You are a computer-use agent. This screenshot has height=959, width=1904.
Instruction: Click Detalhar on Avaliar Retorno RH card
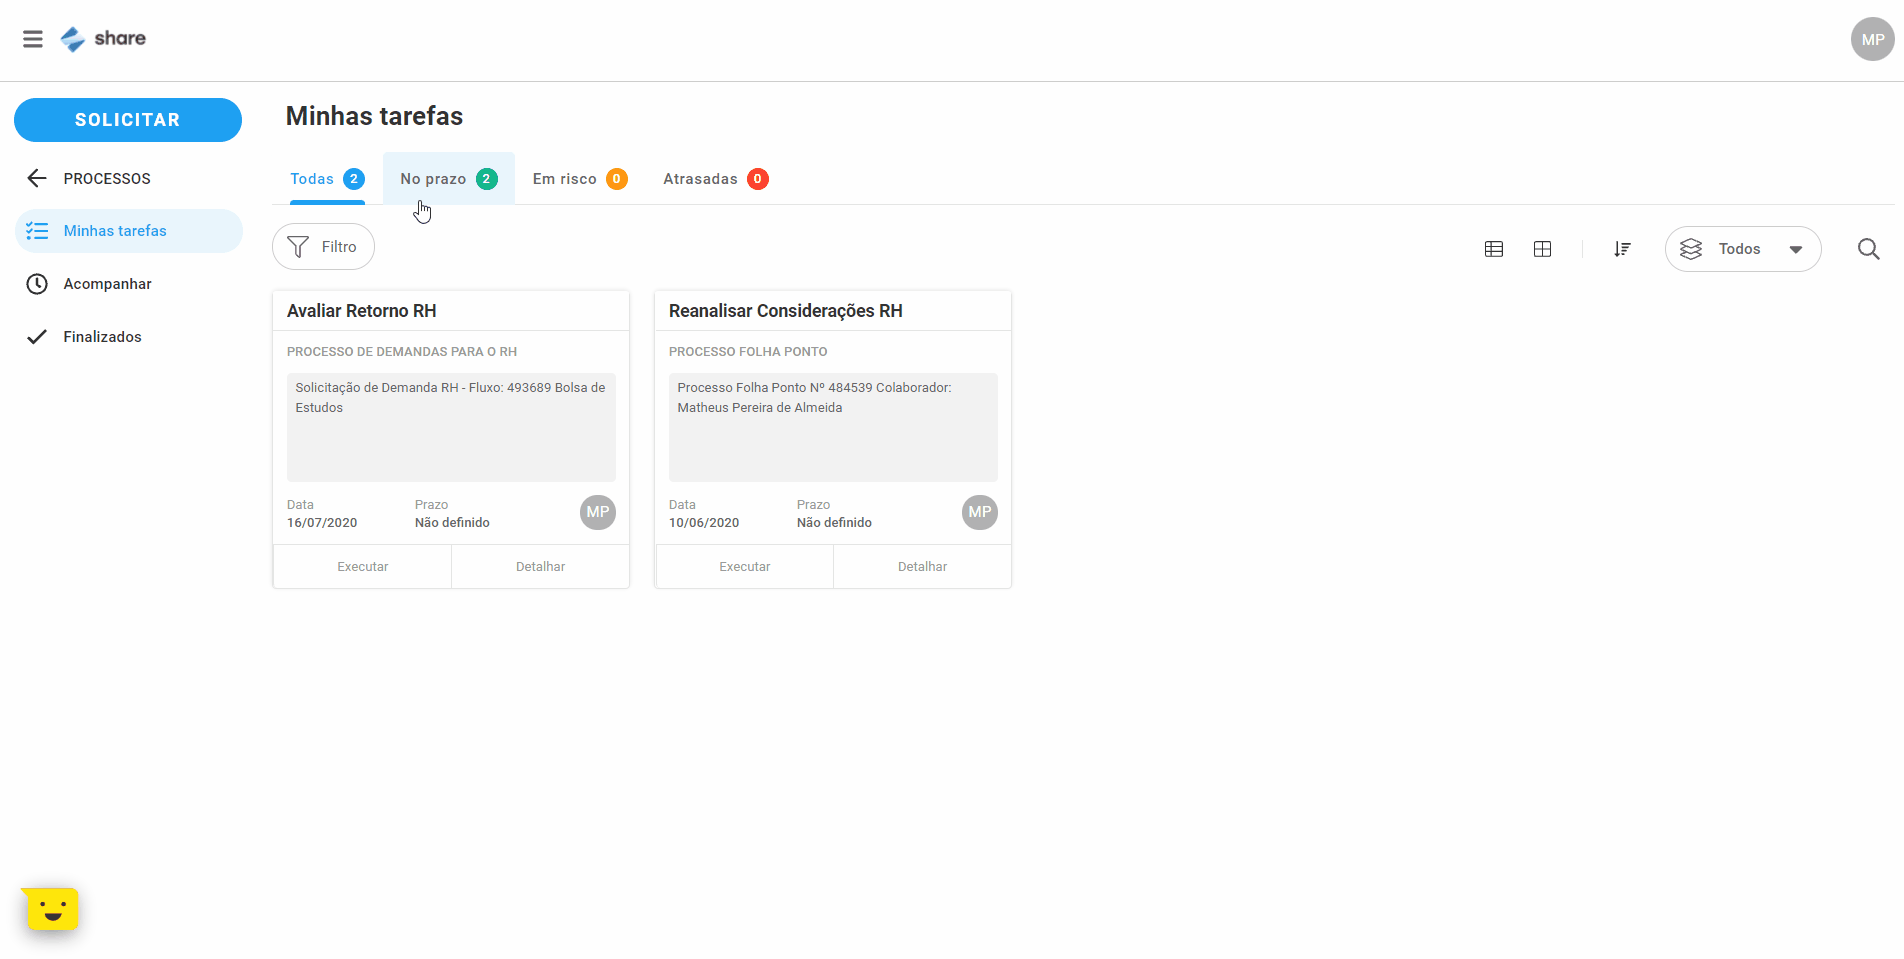coord(540,567)
